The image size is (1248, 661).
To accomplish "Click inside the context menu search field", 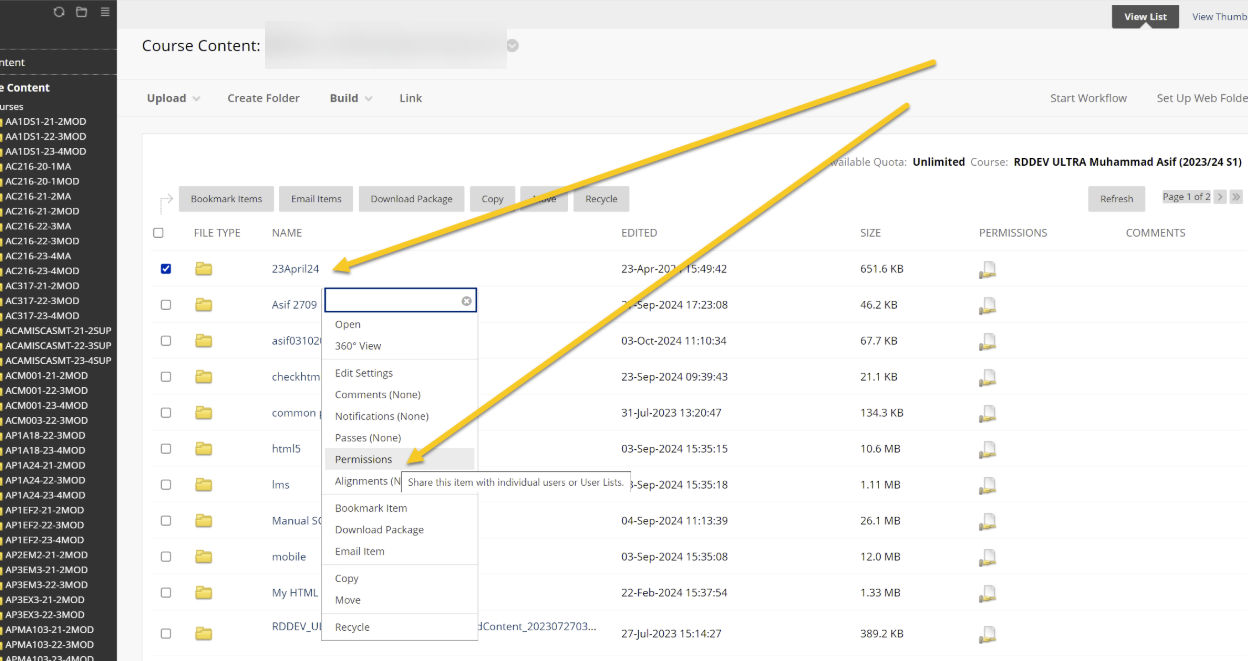I will pos(392,301).
